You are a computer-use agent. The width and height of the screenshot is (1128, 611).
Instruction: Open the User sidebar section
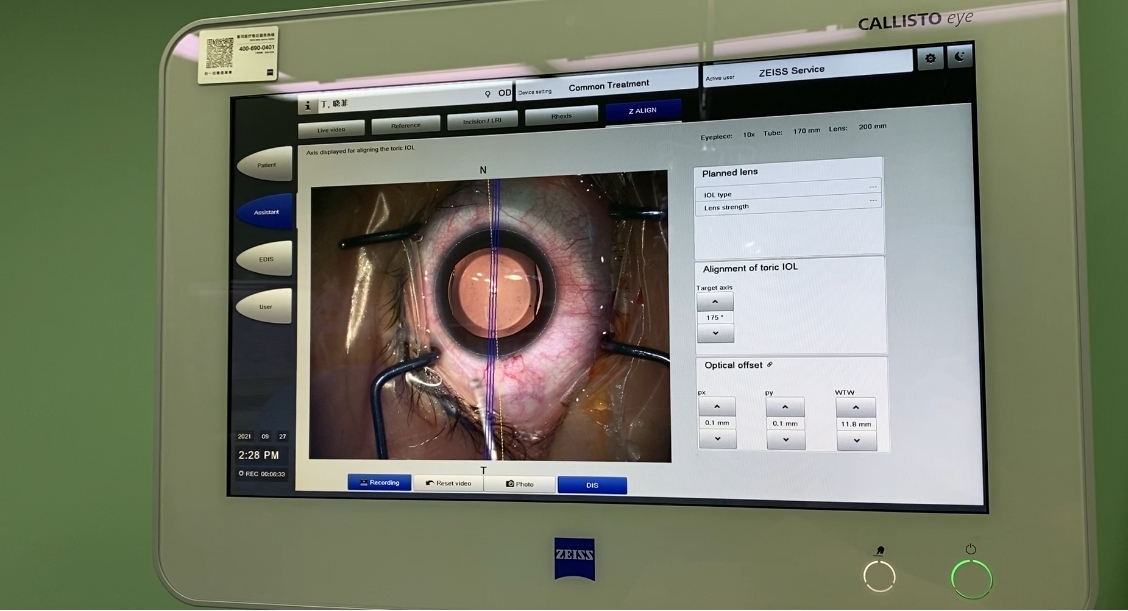pyautogui.click(x=265, y=307)
